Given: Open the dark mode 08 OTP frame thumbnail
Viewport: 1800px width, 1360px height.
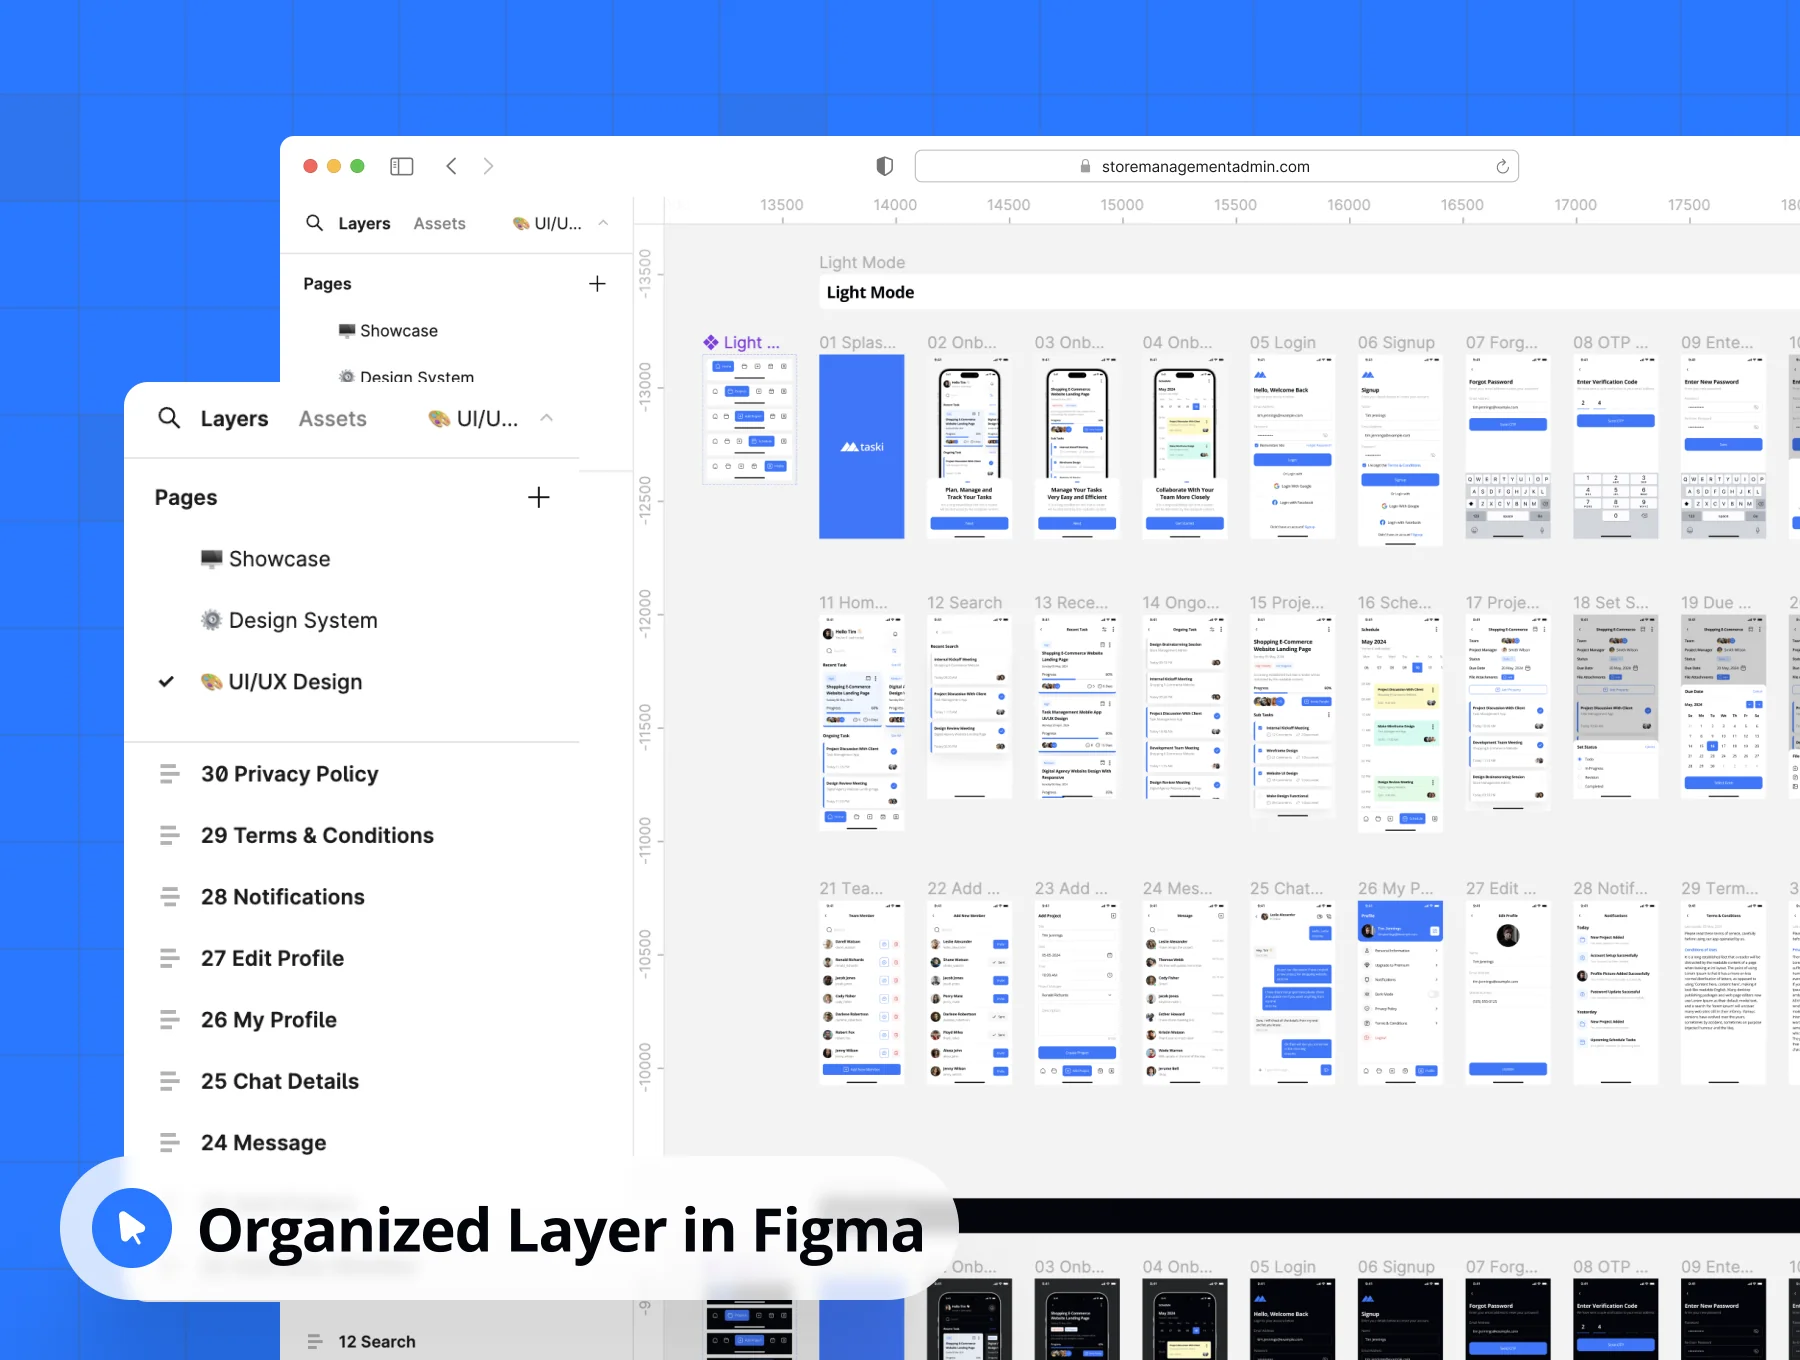Looking at the screenshot, I should pos(1615,1320).
